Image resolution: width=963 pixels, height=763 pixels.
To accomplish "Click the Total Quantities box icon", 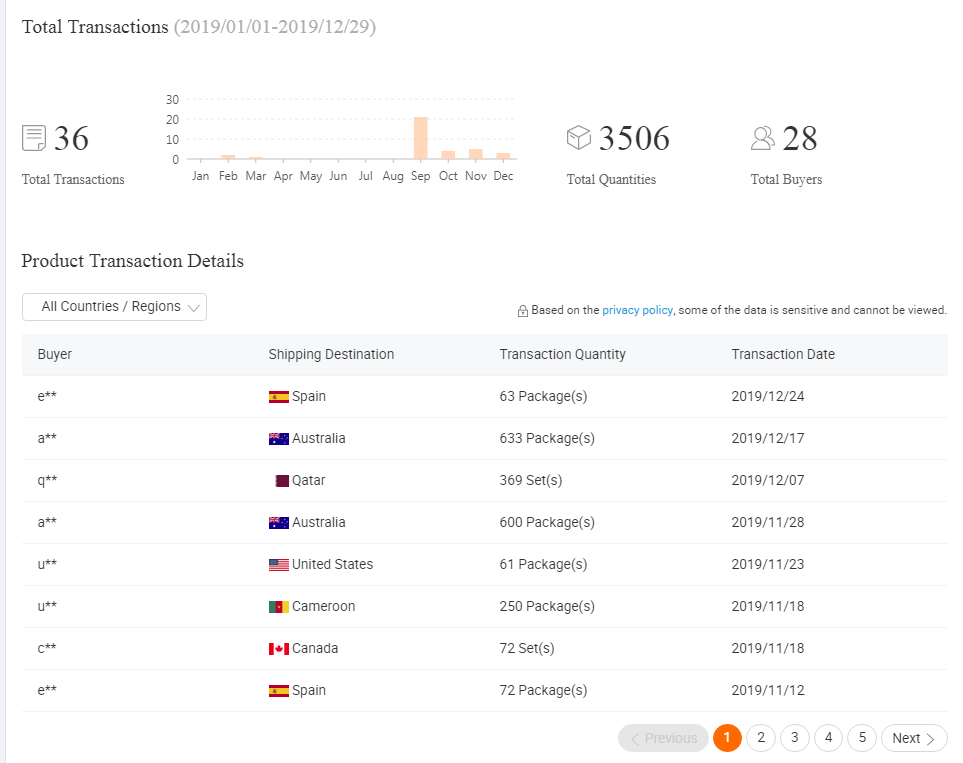I will (x=579, y=137).
